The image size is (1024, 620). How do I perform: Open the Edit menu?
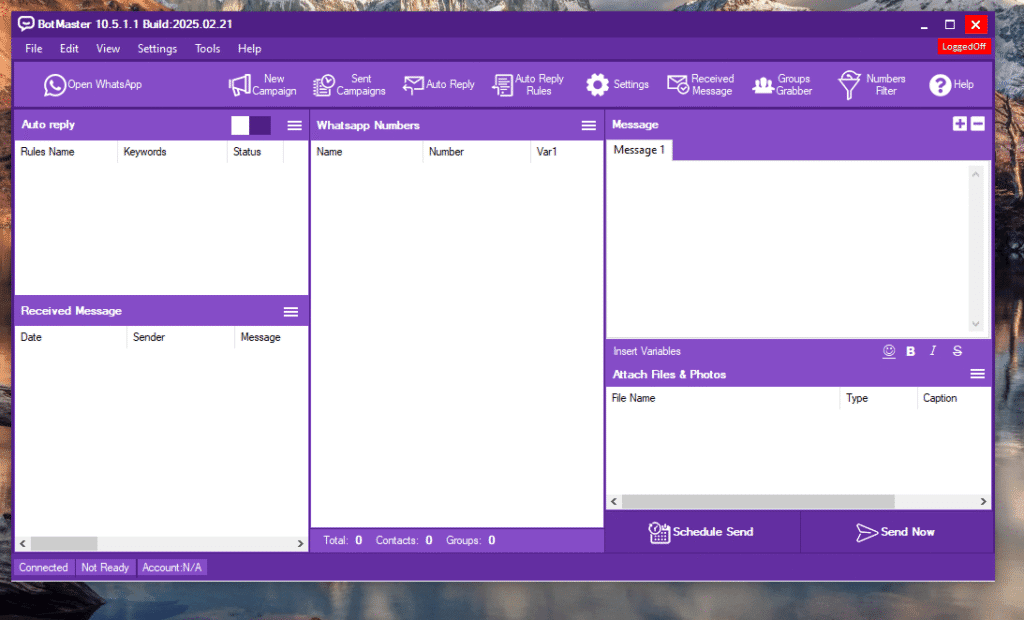pyautogui.click(x=69, y=48)
